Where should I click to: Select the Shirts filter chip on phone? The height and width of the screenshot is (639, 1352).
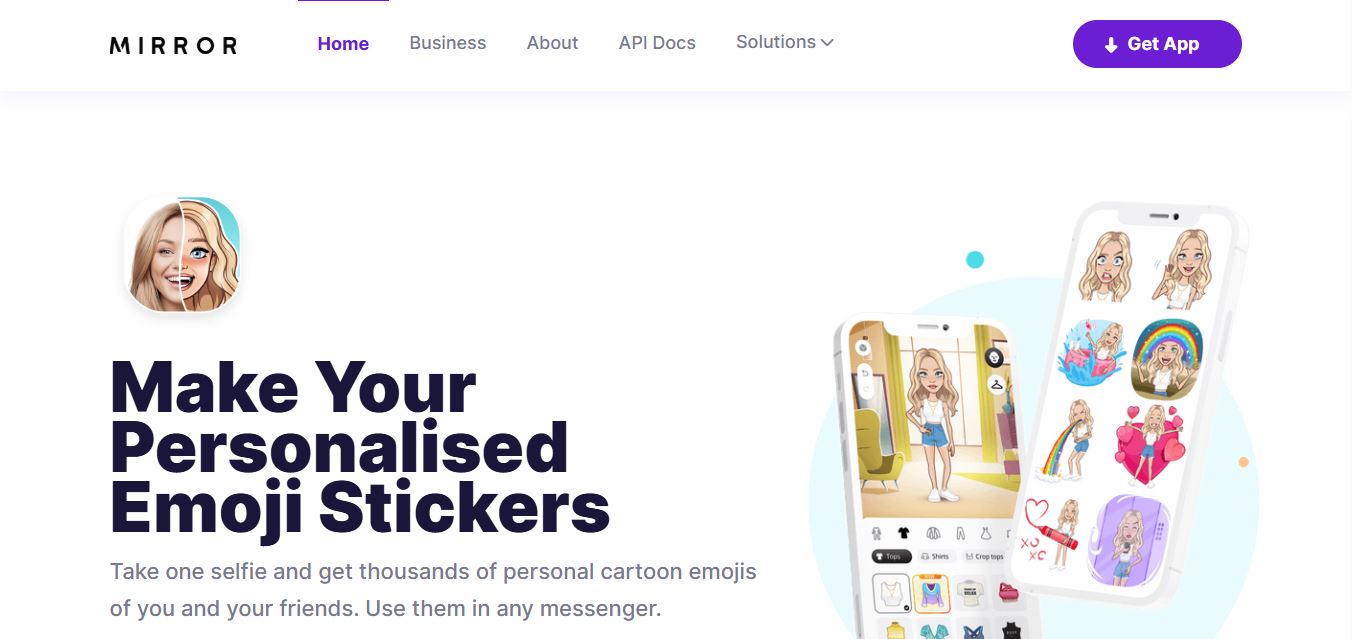click(938, 556)
